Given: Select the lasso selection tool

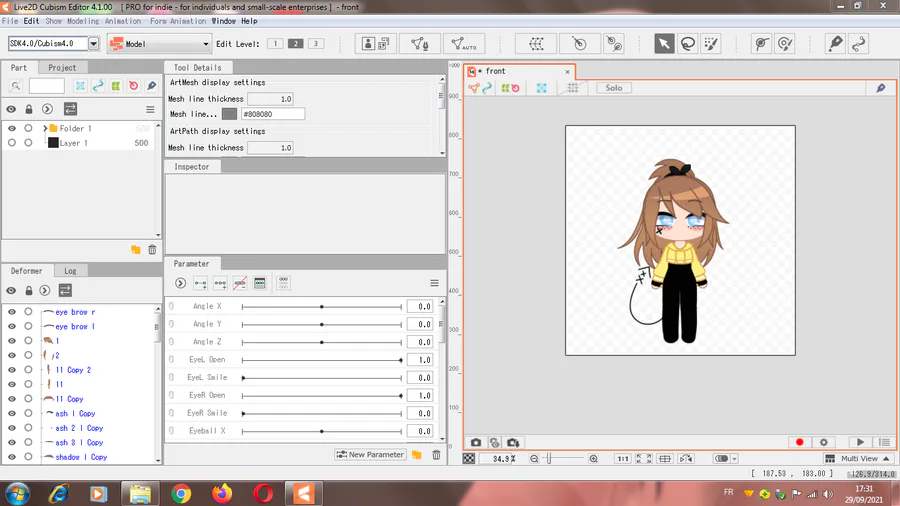Looking at the screenshot, I should (x=688, y=44).
